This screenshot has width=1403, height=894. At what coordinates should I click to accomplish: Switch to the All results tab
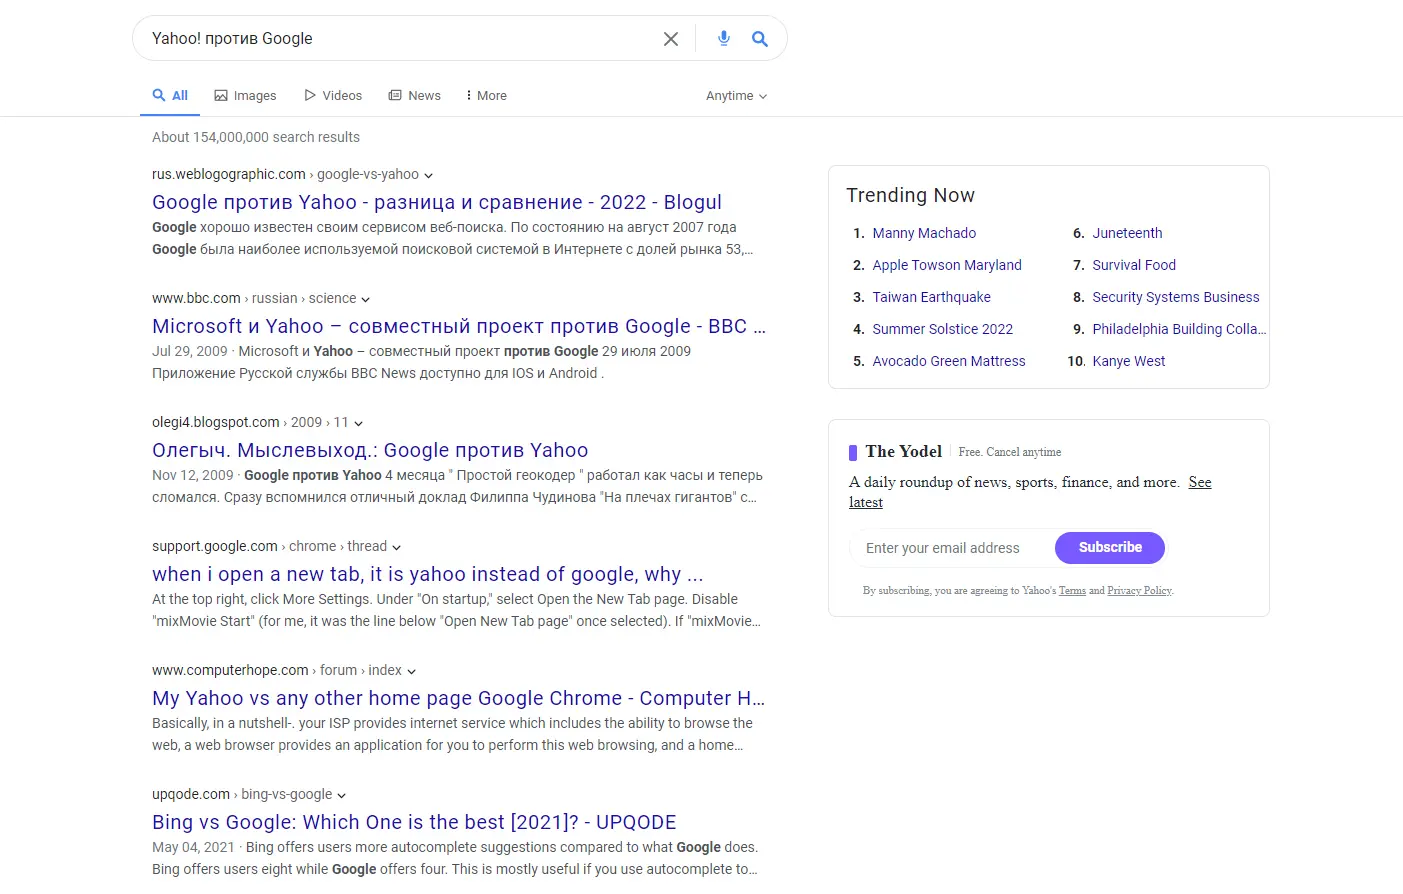pyautogui.click(x=170, y=96)
